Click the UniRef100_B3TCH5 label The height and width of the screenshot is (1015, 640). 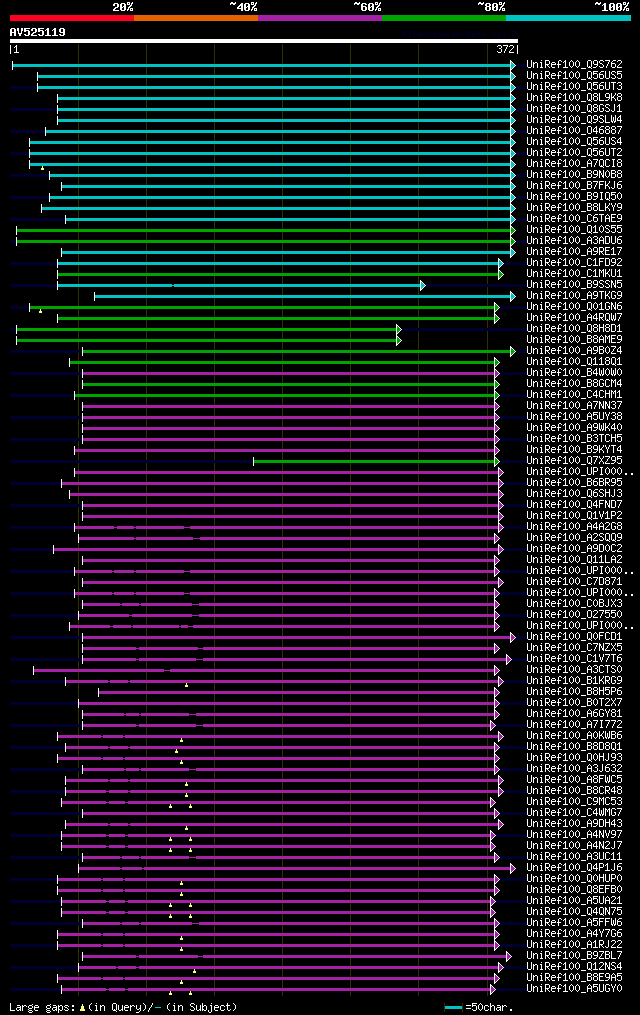click(575, 439)
